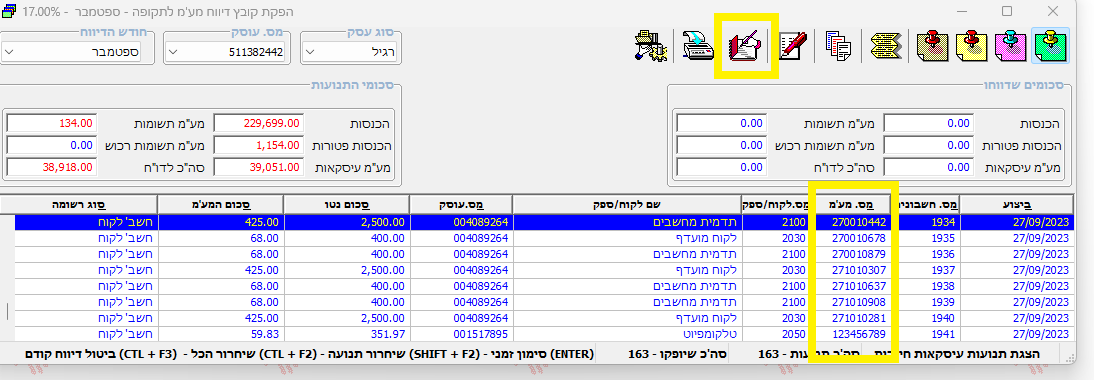Click the מע"מ עיסקאות field showing 39,051.00
The height and width of the screenshot is (380, 1094).
tap(258, 167)
